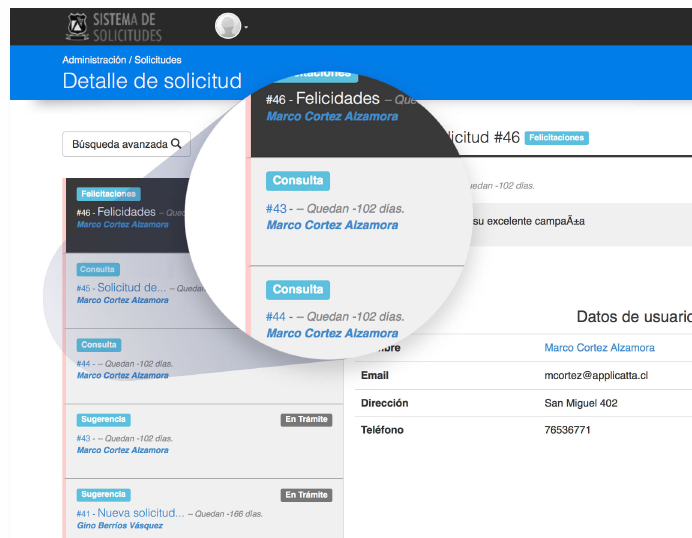Click the Email row label
Screen dimensions: 692x538
pos(375,376)
